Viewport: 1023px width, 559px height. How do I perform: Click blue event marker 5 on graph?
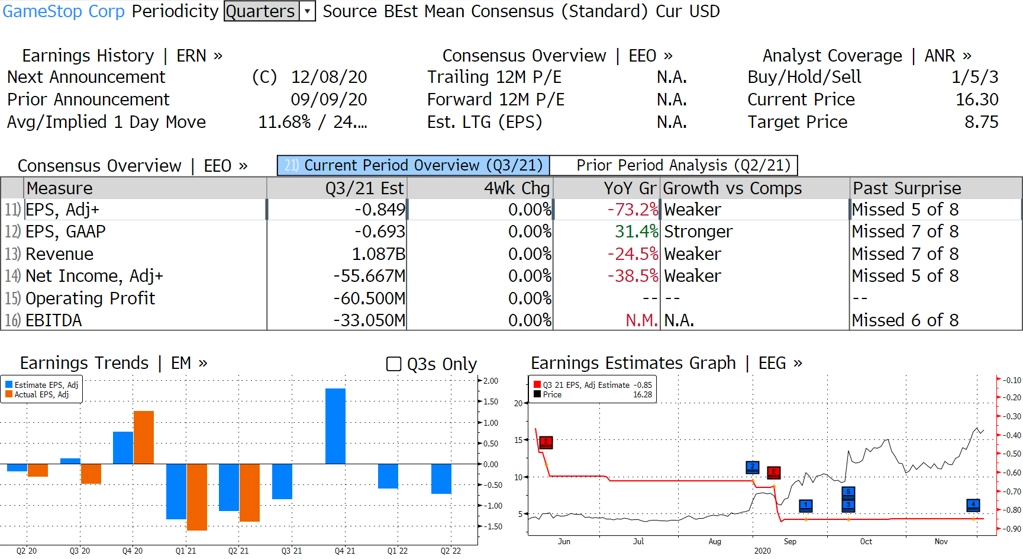pos(848,492)
